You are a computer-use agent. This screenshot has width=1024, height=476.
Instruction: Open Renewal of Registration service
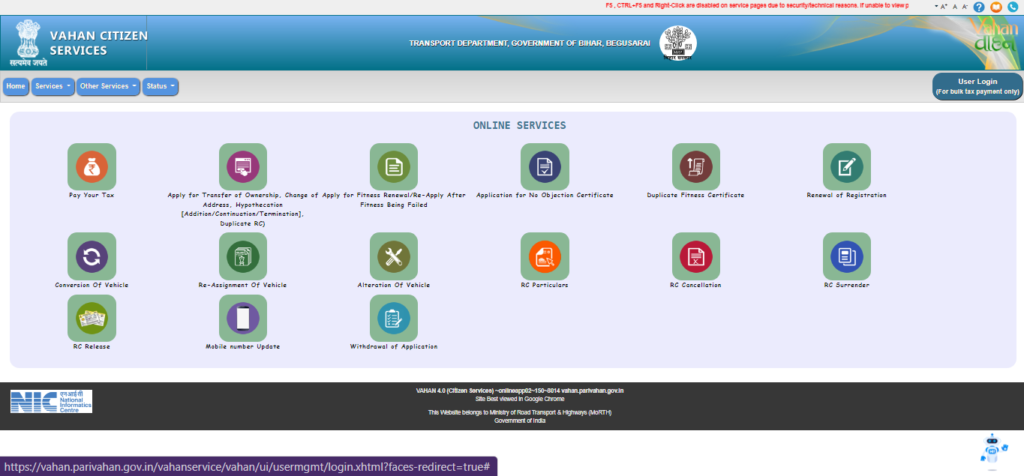(846, 167)
